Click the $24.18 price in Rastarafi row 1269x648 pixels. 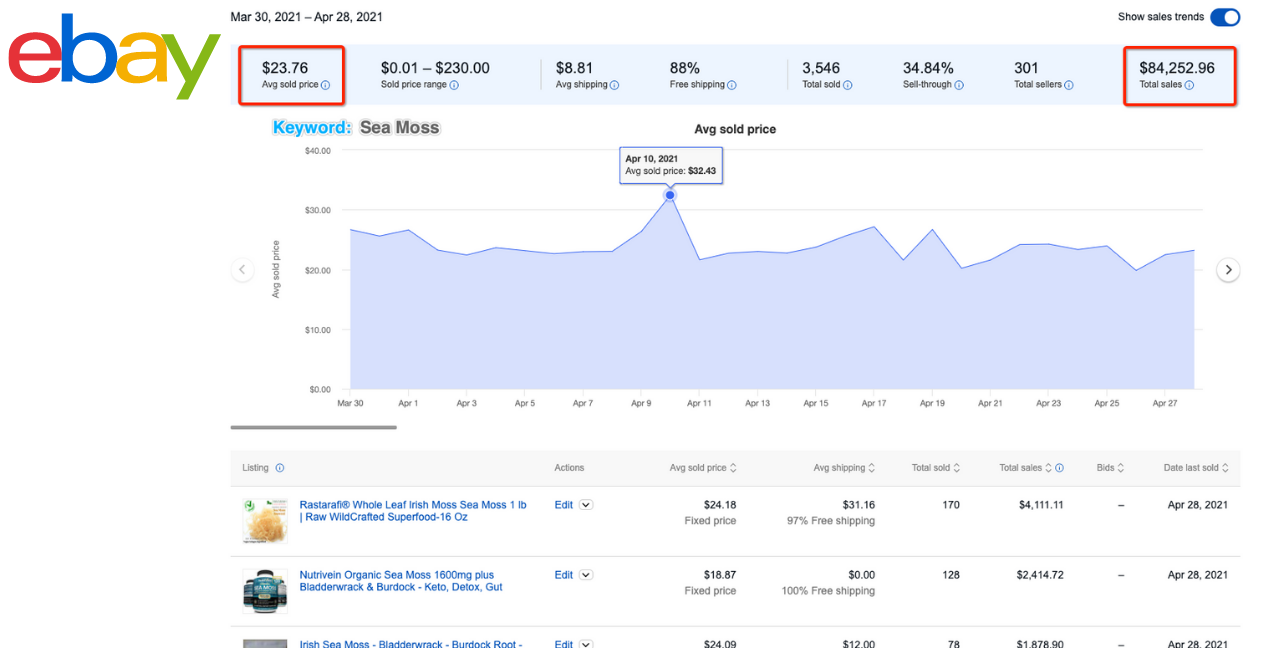tap(720, 505)
